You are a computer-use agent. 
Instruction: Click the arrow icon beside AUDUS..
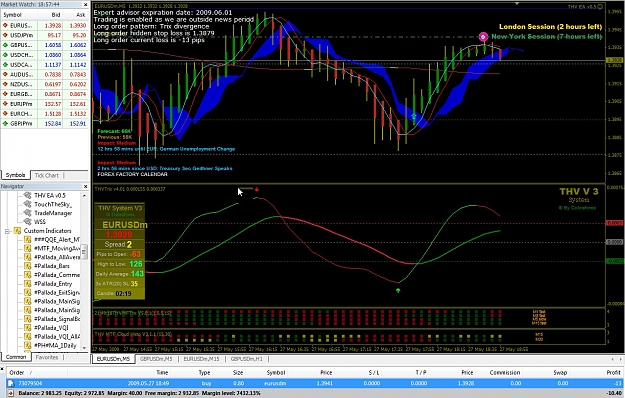pos(5,75)
